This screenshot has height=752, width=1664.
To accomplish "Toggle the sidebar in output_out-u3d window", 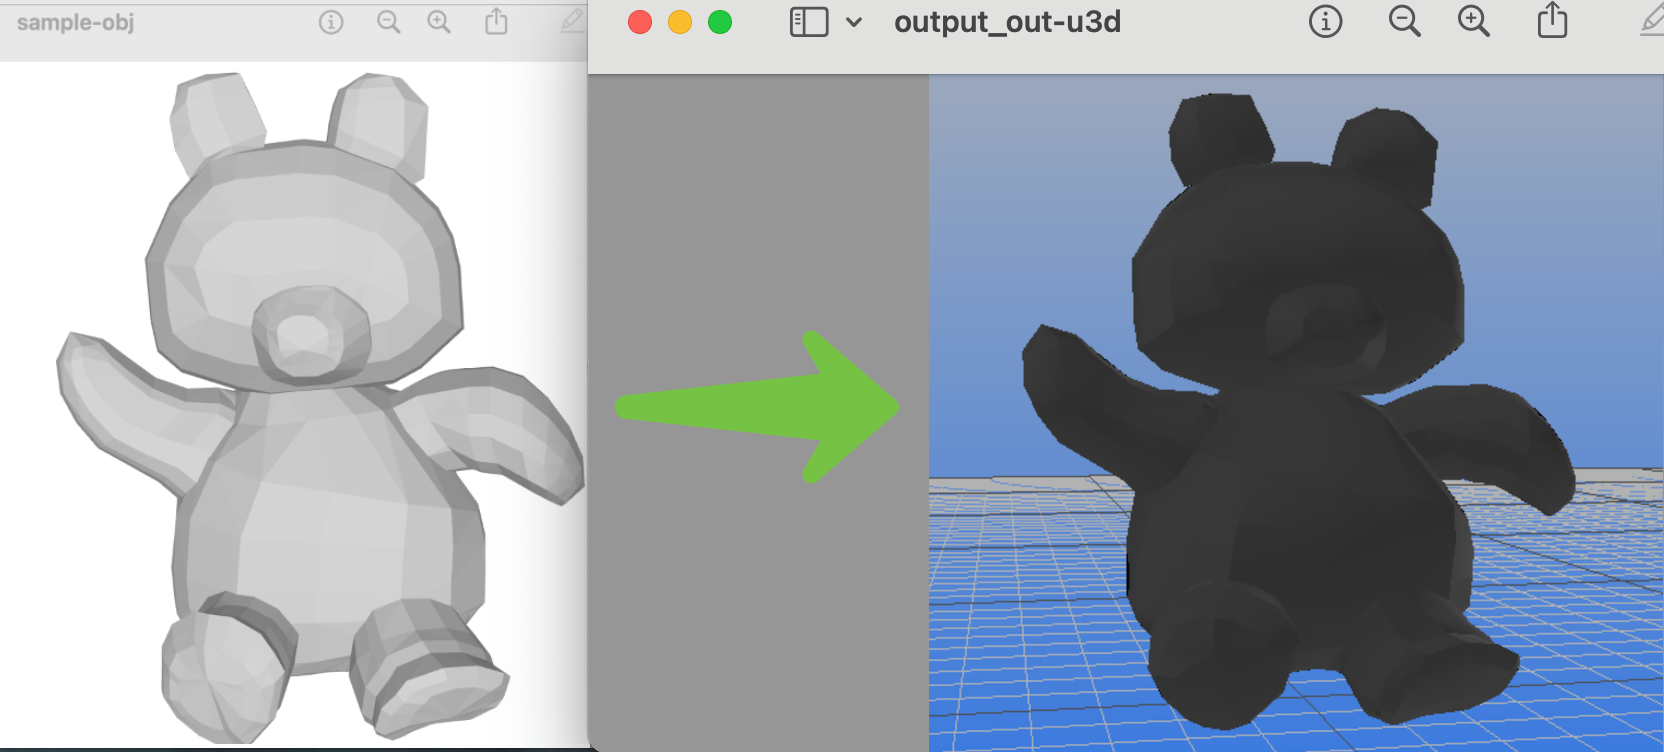I will (x=809, y=22).
